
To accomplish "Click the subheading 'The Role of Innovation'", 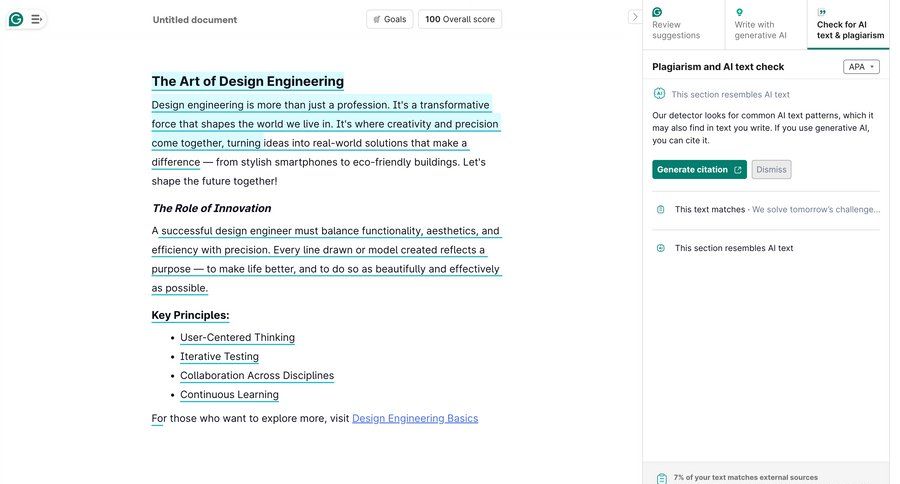I will [x=211, y=208].
